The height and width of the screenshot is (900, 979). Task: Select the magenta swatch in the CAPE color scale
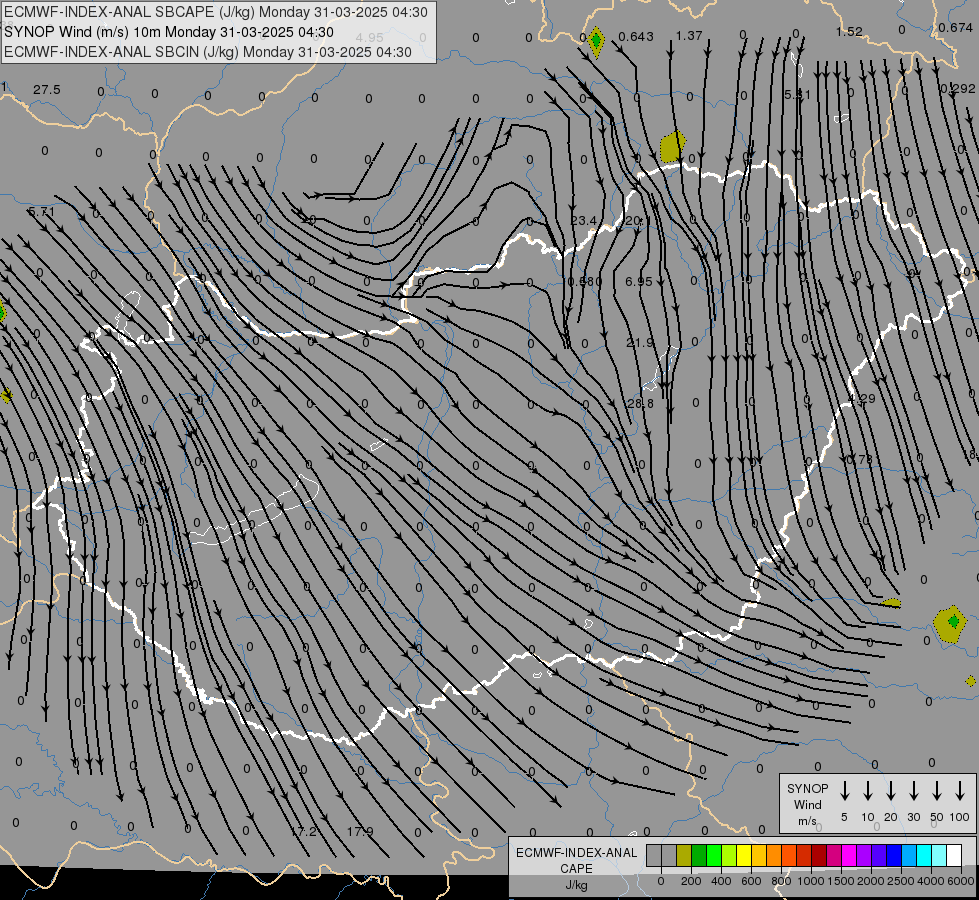click(x=849, y=856)
